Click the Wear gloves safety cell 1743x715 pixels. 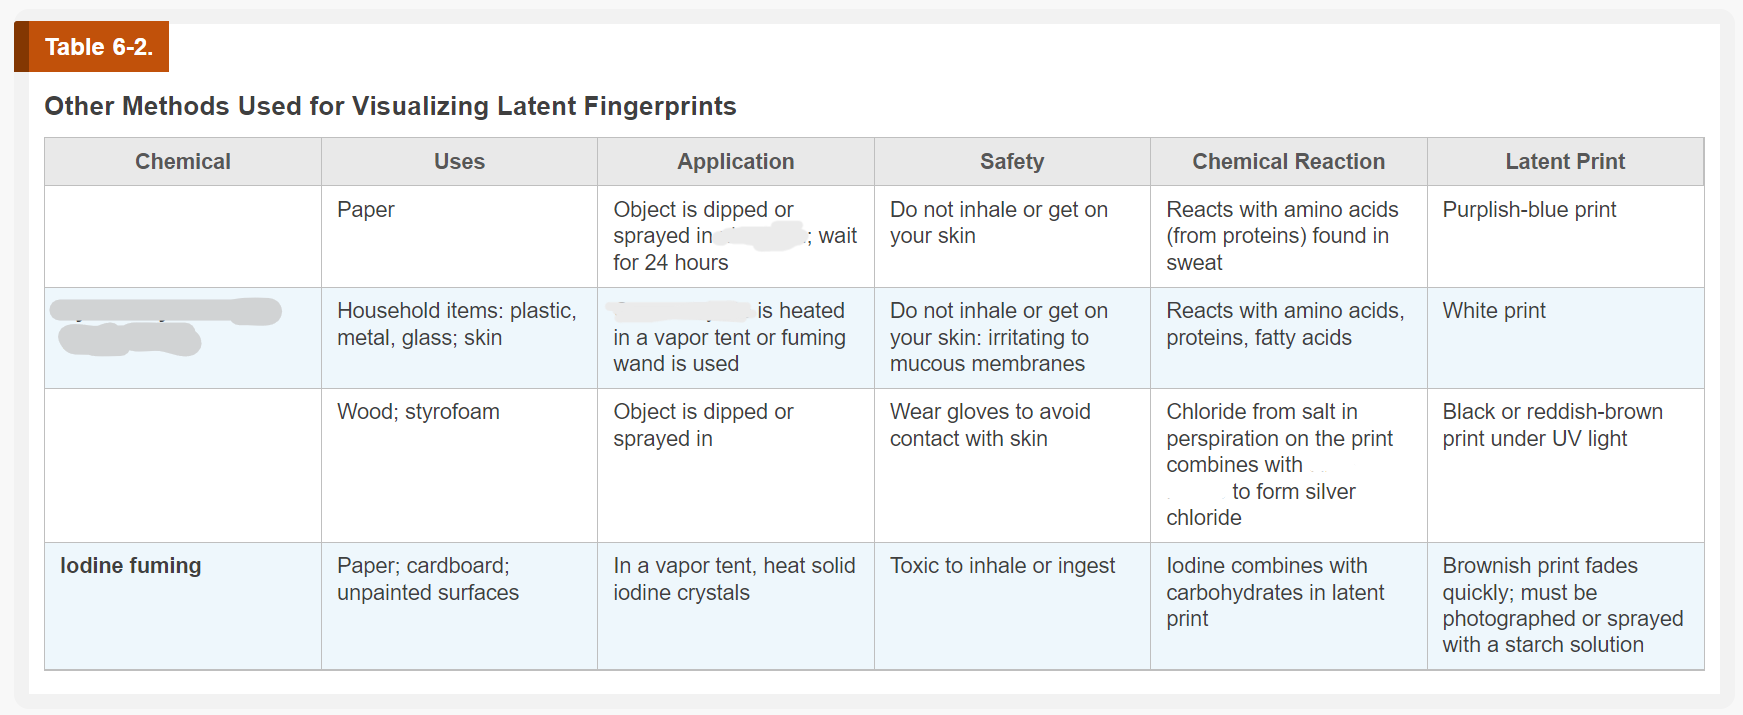click(990, 425)
